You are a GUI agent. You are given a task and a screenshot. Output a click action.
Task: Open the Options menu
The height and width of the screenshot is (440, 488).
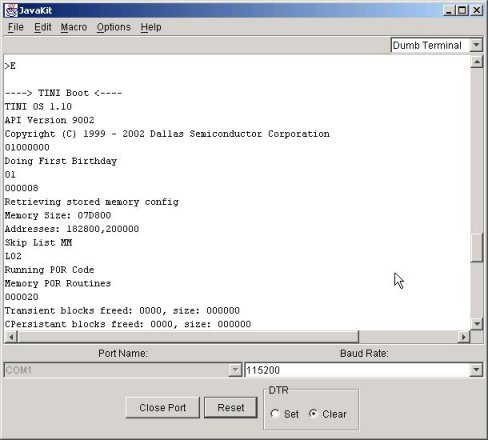(113, 27)
